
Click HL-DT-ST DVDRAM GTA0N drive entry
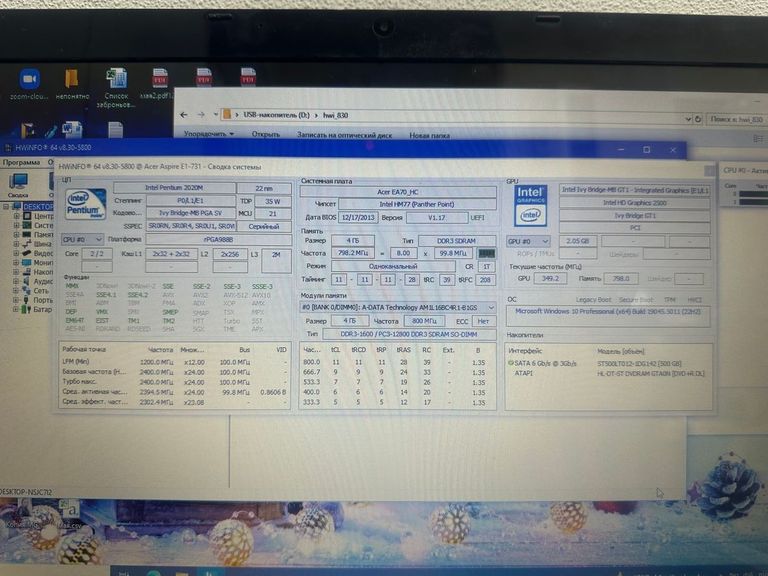click(650, 373)
